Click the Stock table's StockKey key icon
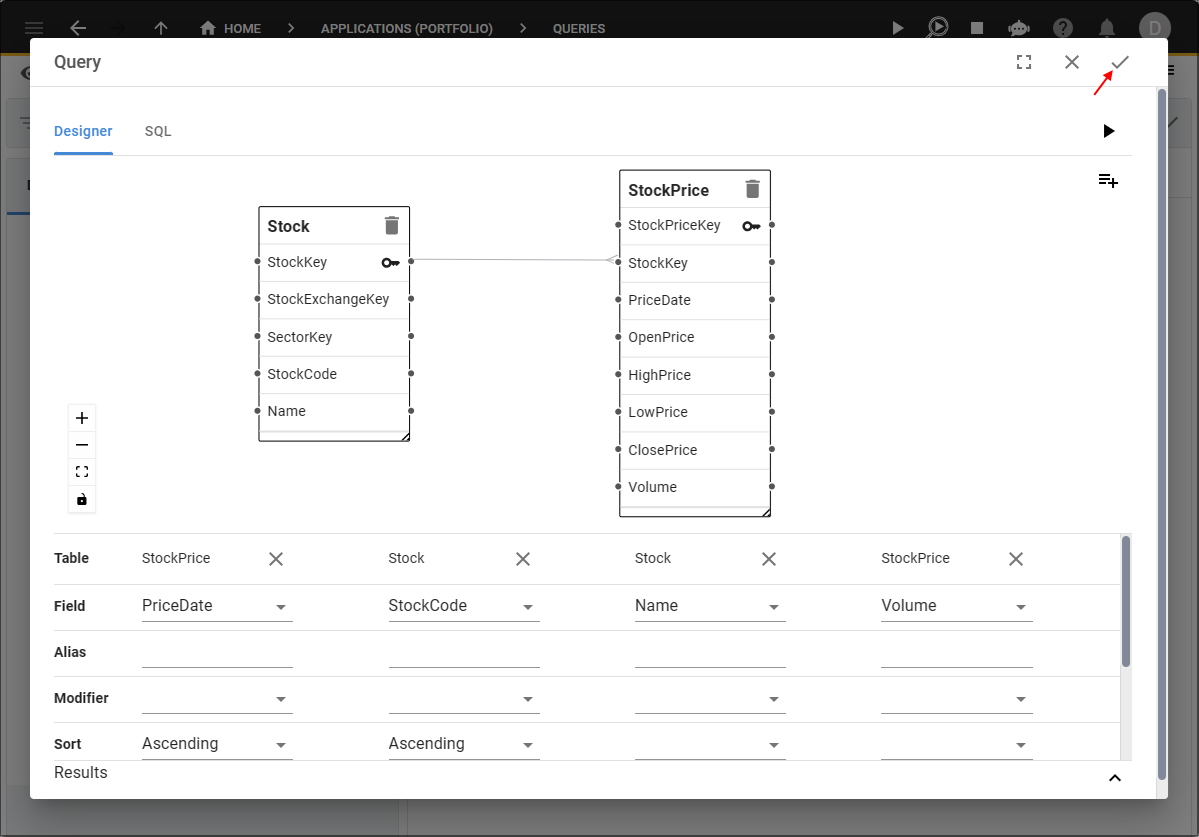This screenshot has height=837, width=1199. (x=390, y=263)
